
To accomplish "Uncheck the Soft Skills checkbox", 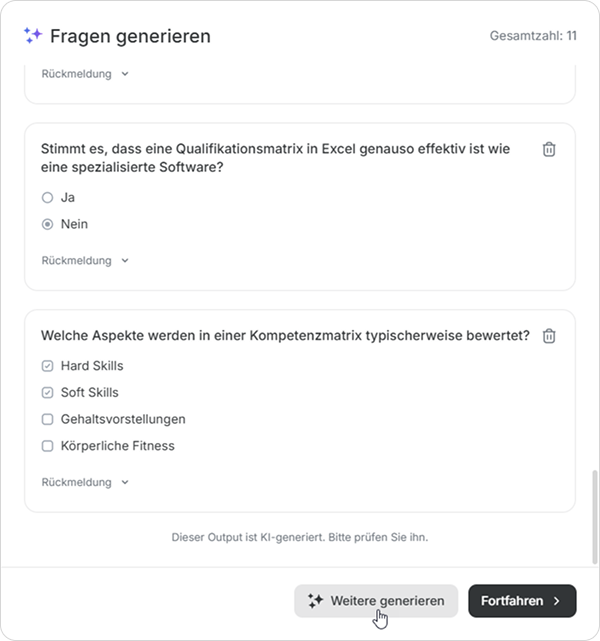I will (47, 393).
